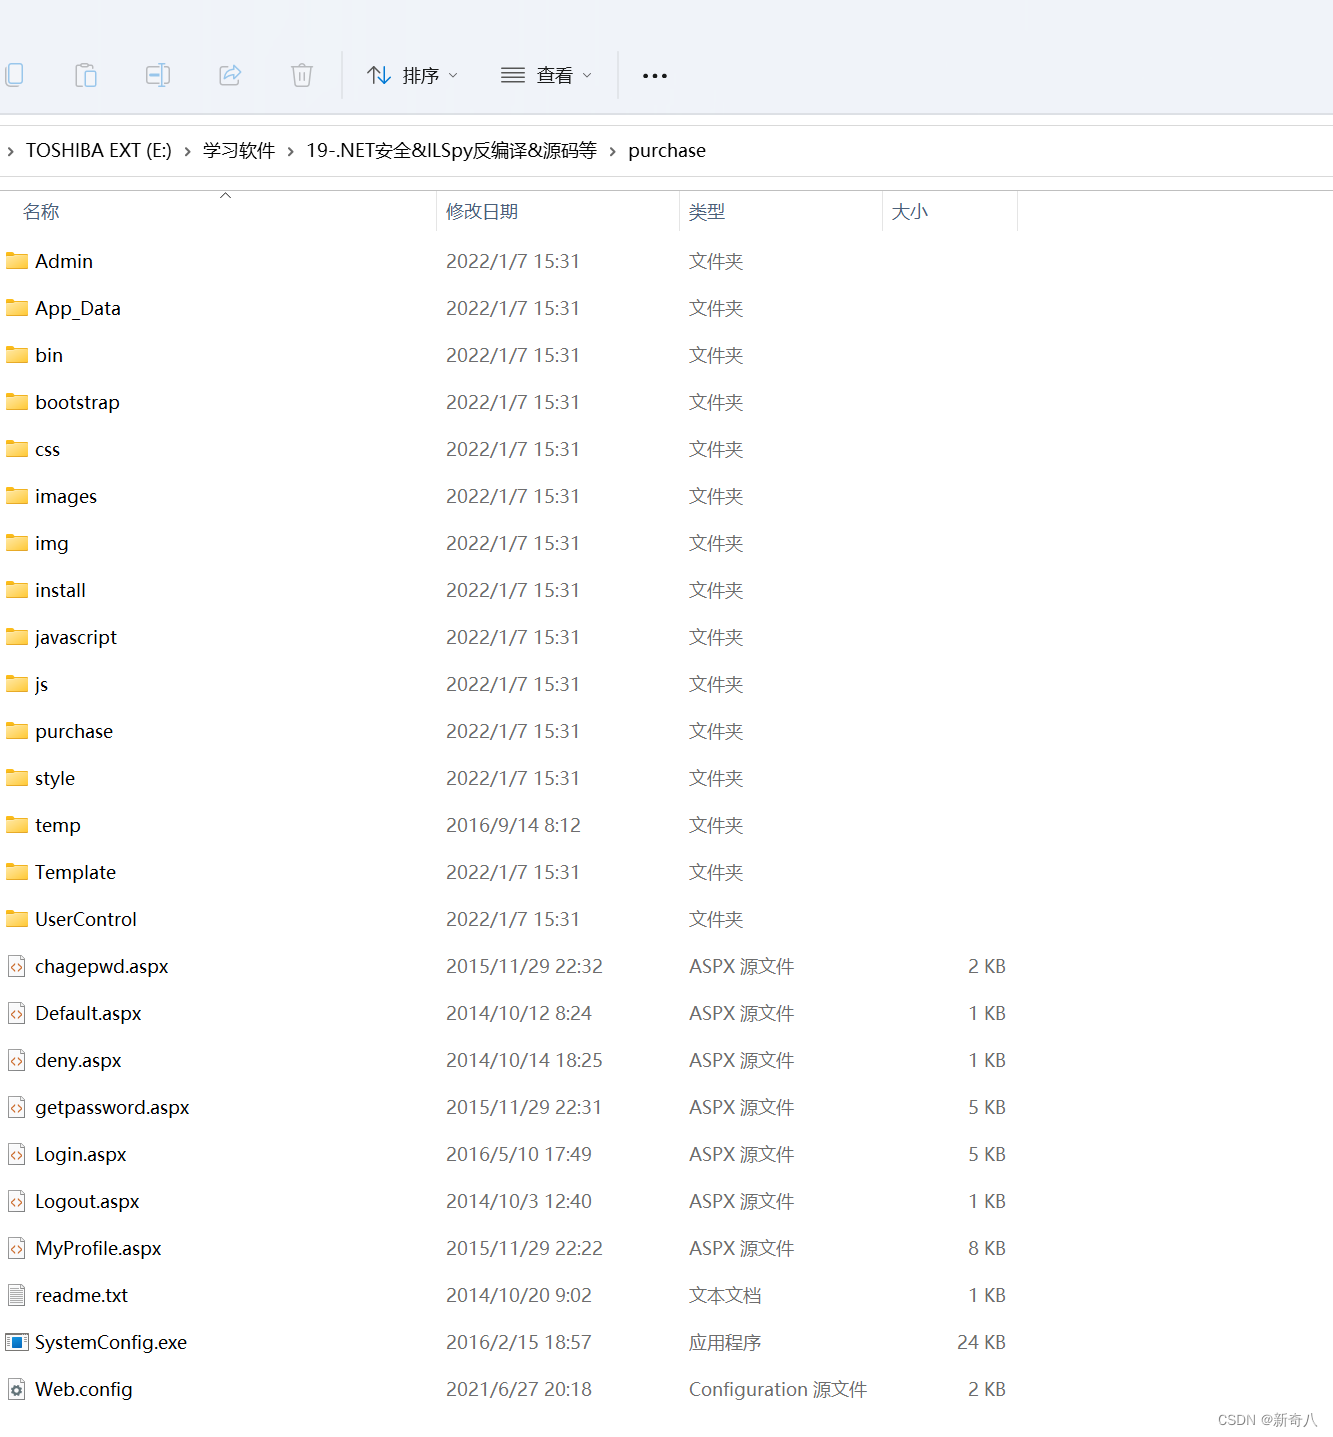
Task: Select the temp folder icon
Action: pos(17,825)
